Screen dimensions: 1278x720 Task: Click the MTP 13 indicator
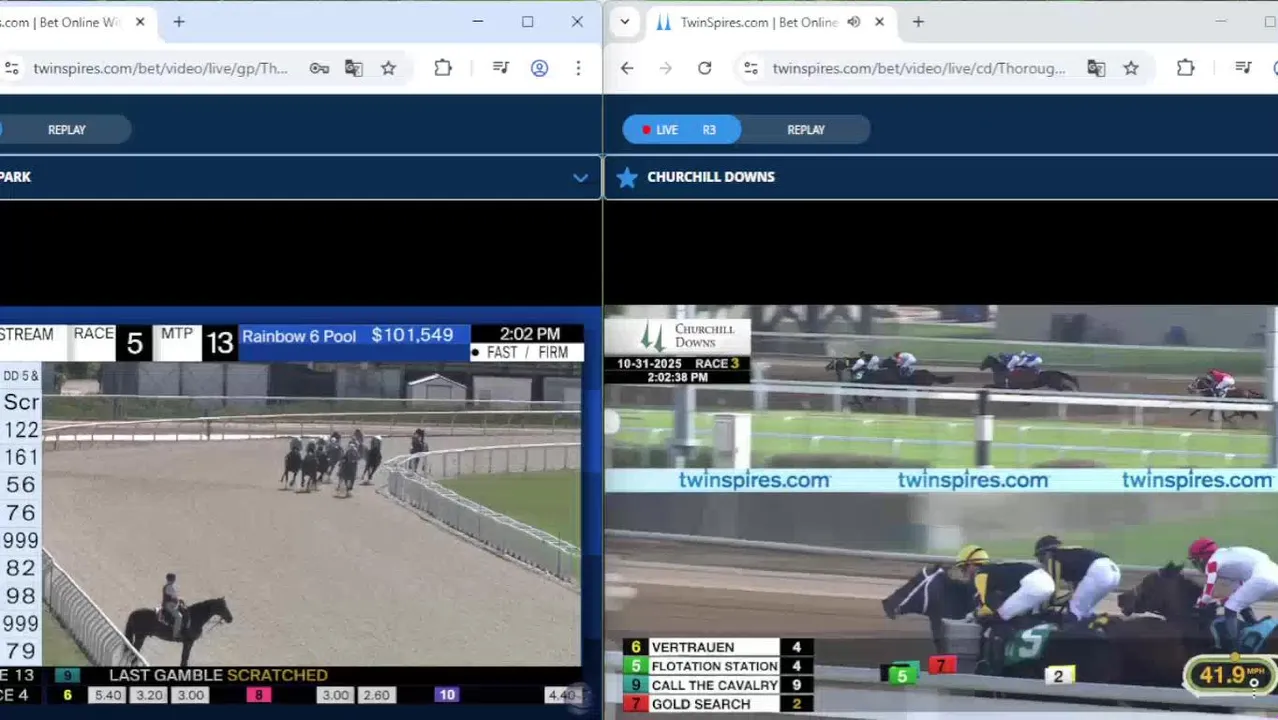point(197,342)
